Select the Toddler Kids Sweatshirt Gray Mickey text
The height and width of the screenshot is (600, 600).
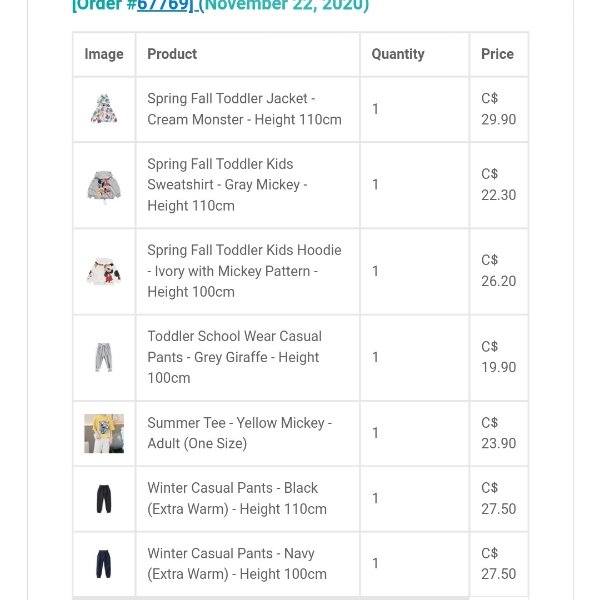click(x=227, y=185)
